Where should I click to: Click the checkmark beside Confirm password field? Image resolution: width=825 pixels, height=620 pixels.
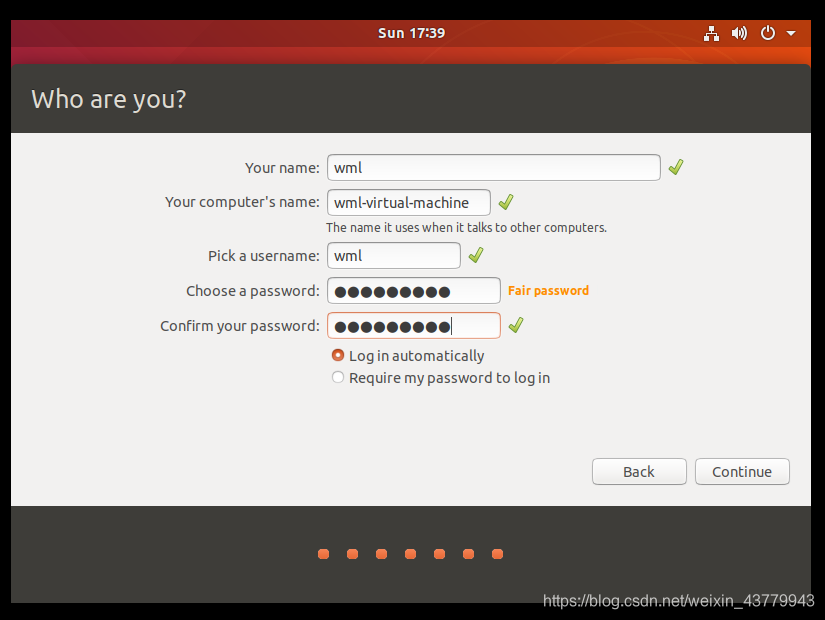pos(516,325)
